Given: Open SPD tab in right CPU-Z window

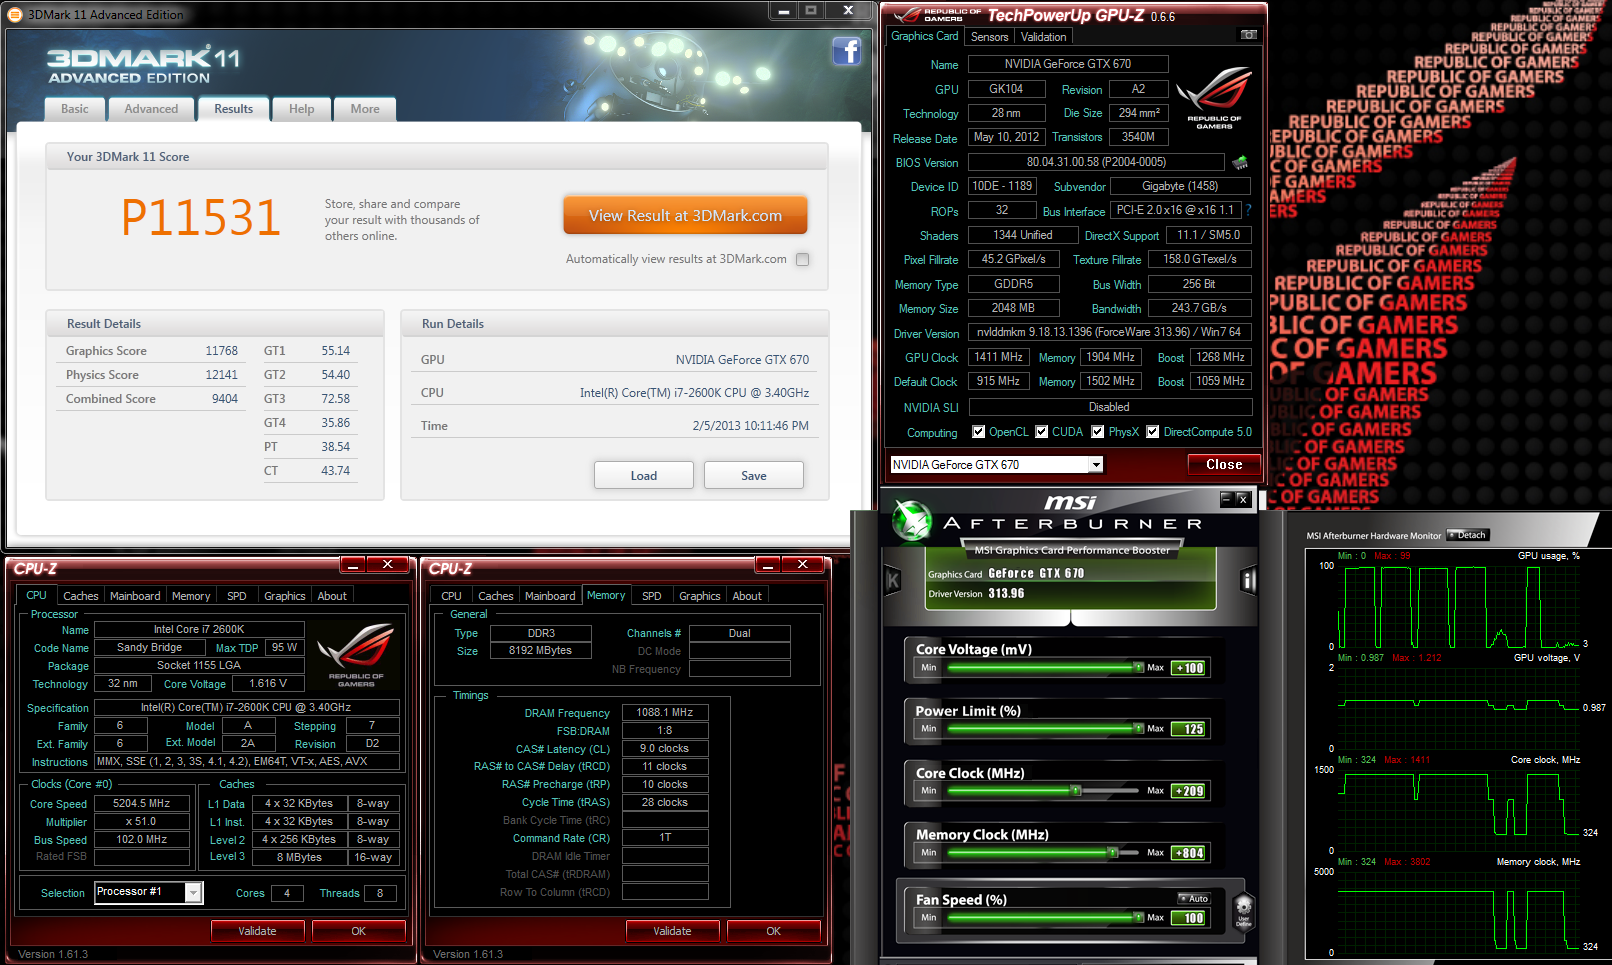Looking at the screenshot, I should pos(652,596).
